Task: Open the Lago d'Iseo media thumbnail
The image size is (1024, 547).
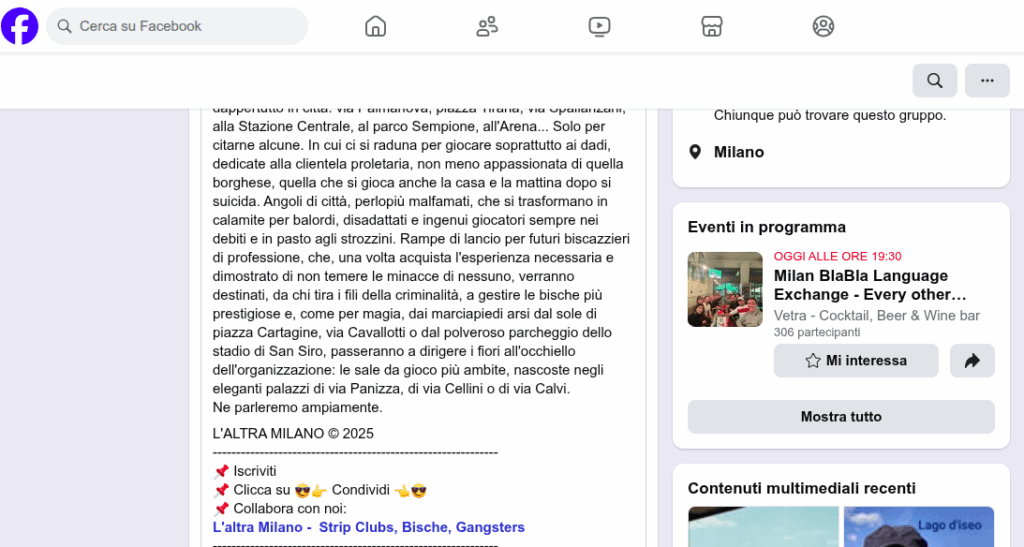Action: [x=919, y=527]
